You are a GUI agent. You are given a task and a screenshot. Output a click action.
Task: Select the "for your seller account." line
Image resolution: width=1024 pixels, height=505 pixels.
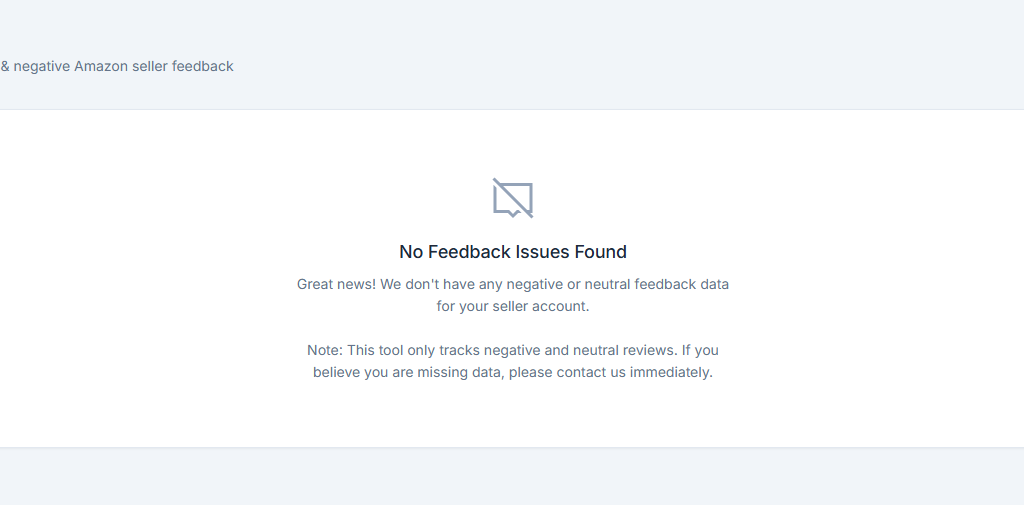512,306
